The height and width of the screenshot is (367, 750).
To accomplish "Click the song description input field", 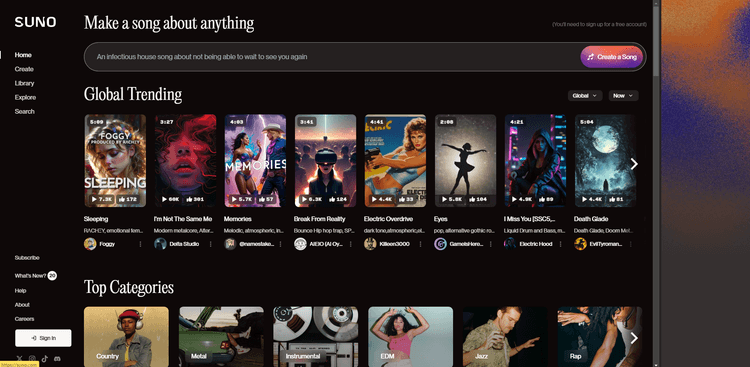I will click(331, 57).
